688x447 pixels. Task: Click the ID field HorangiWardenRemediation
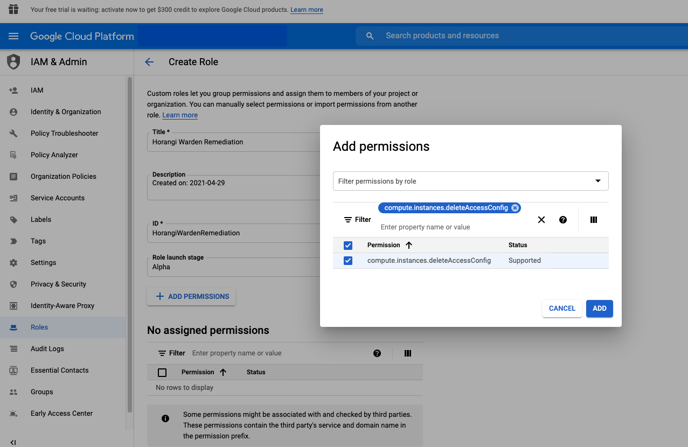pos(235,232)
